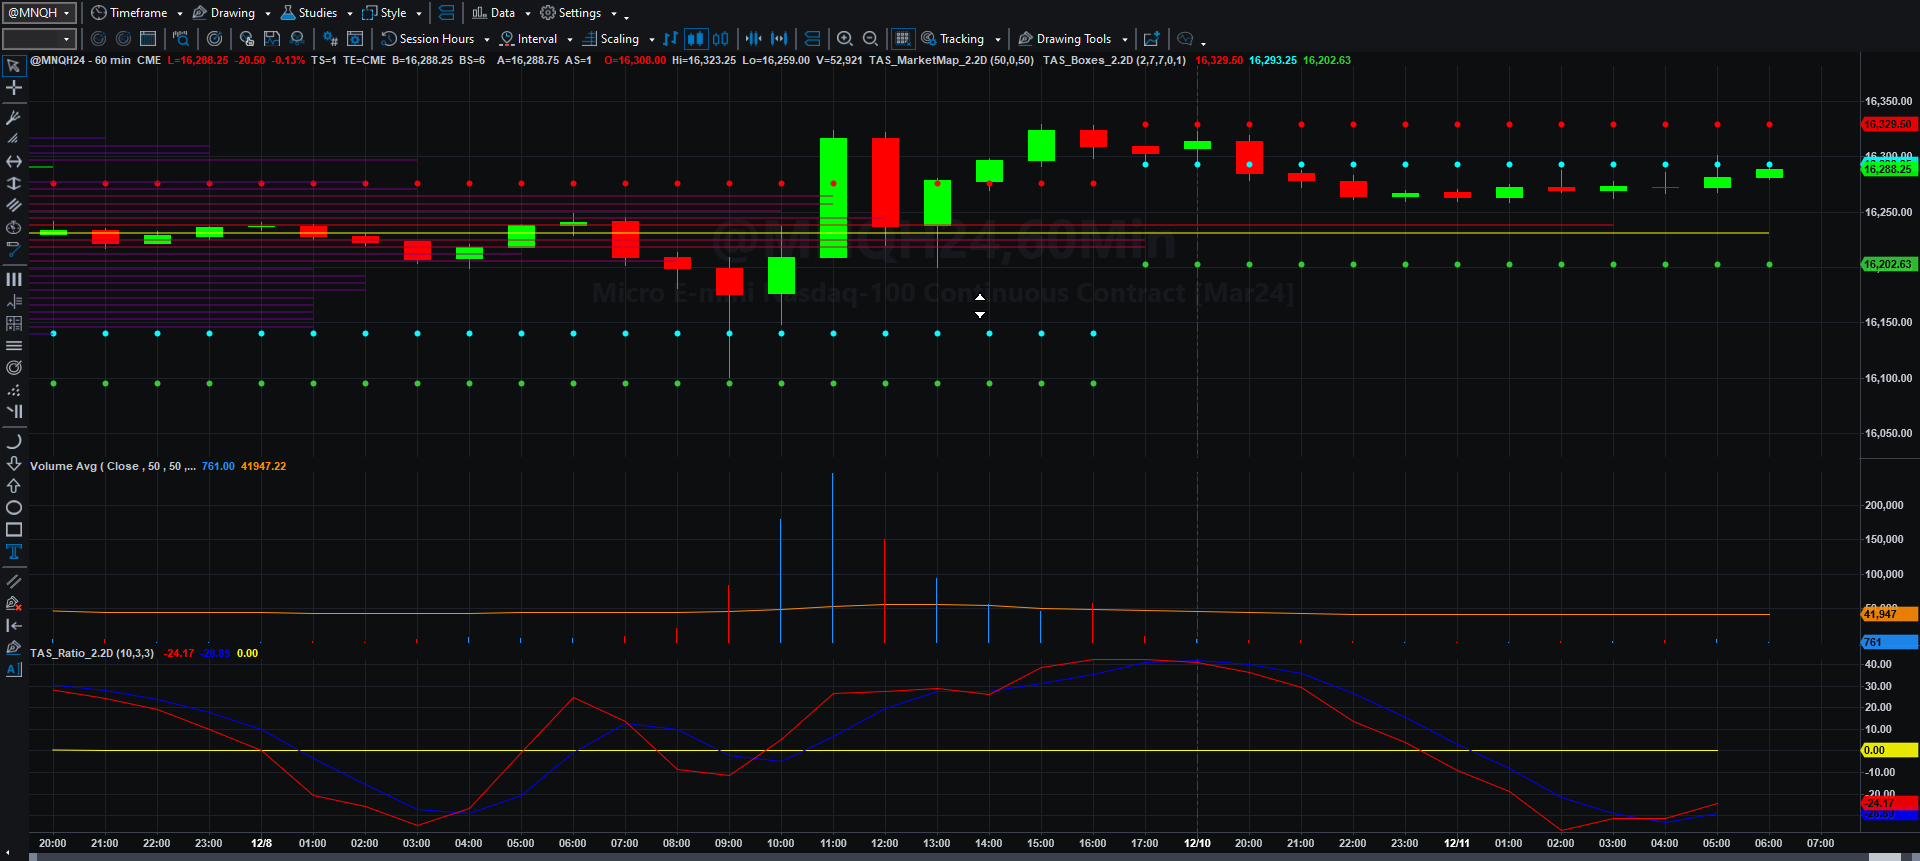Select the up arrow drawing tool
Screen dimensions: 1920x861
(x=14, y=486)
